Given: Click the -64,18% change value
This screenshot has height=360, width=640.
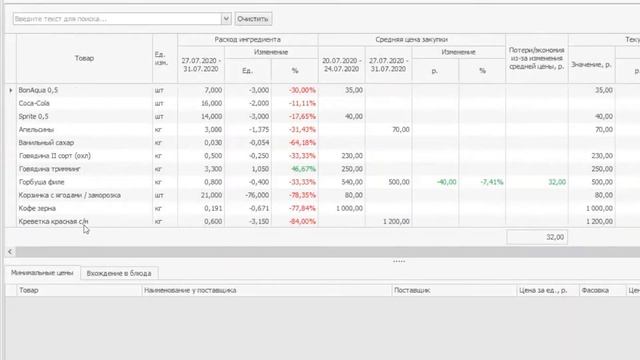Looking at the screenshot, I should [302, 142].
